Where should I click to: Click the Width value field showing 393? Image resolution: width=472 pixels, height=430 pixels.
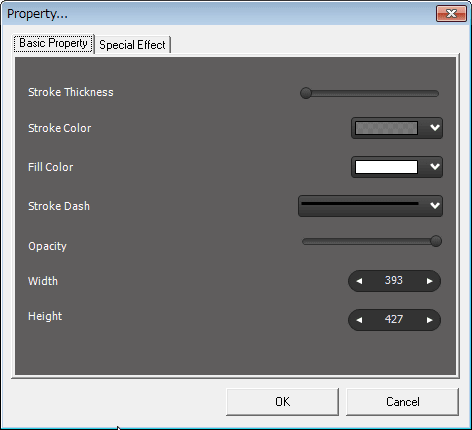pos(394,281)
